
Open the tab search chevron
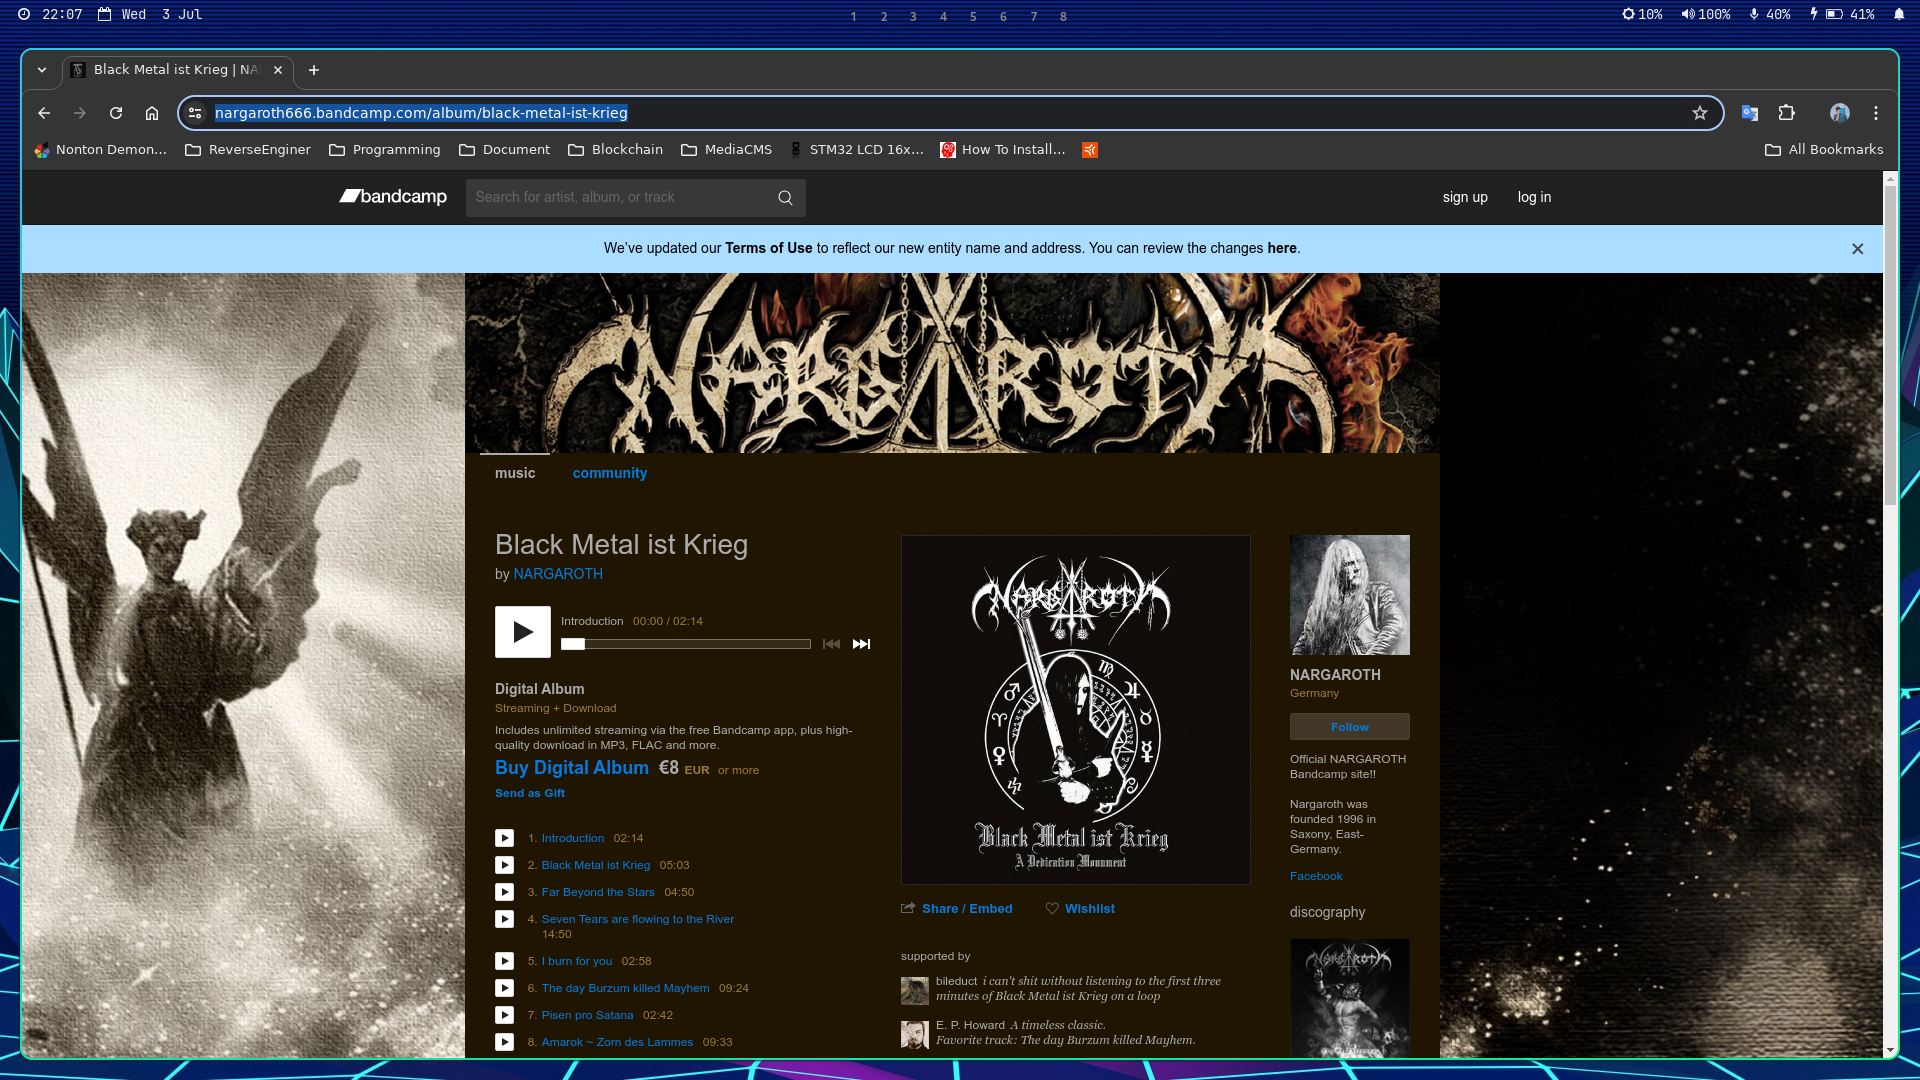(x=42, y=70)
